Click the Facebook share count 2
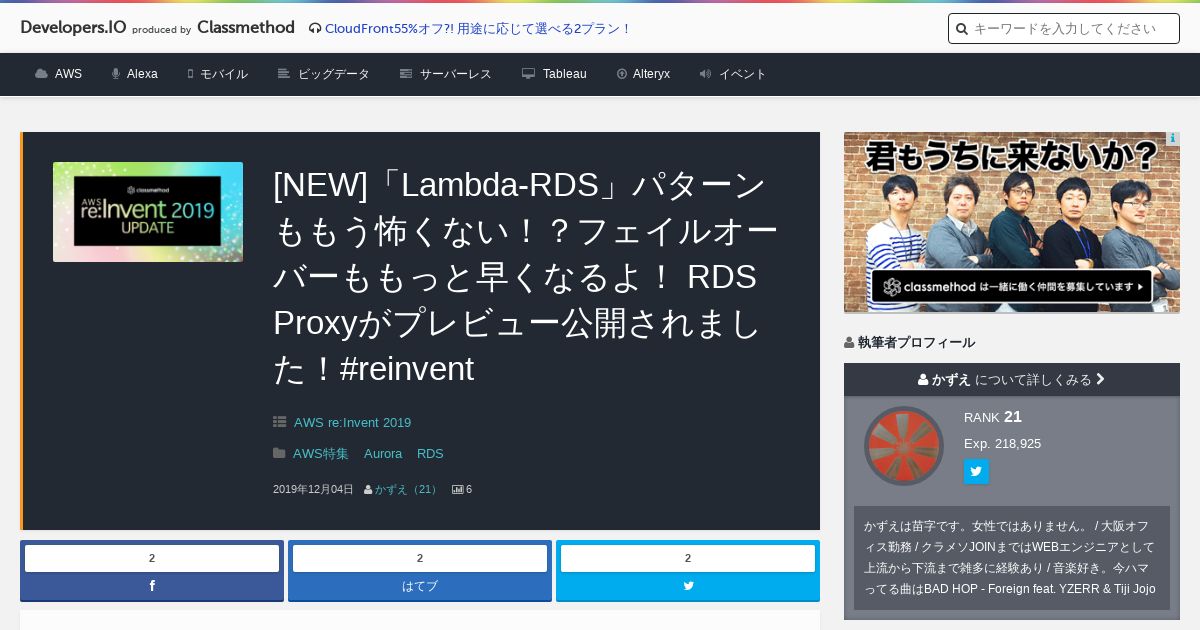The image size is (1200, 630). coord(152,558)
